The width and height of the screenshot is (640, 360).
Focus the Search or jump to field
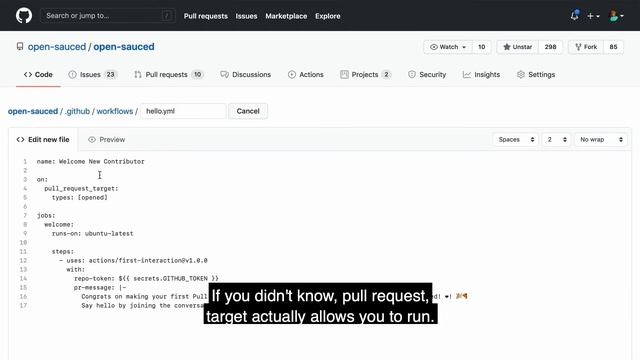click(x=108, y=16)
